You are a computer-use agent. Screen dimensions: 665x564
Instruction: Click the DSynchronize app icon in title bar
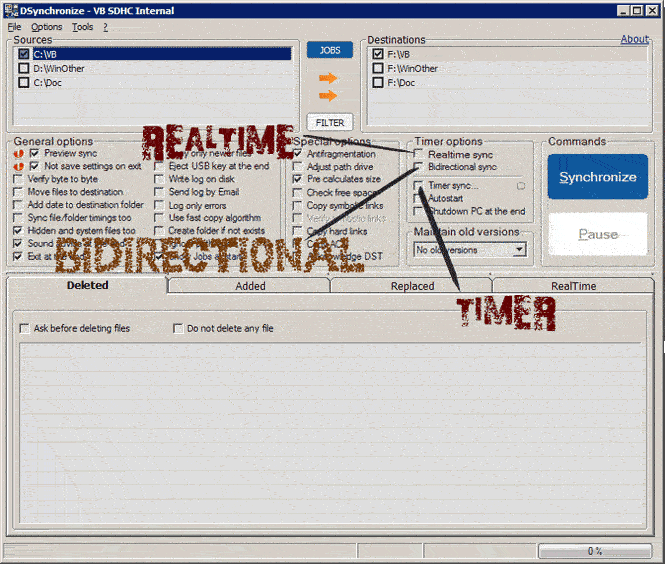click(11, 10)
